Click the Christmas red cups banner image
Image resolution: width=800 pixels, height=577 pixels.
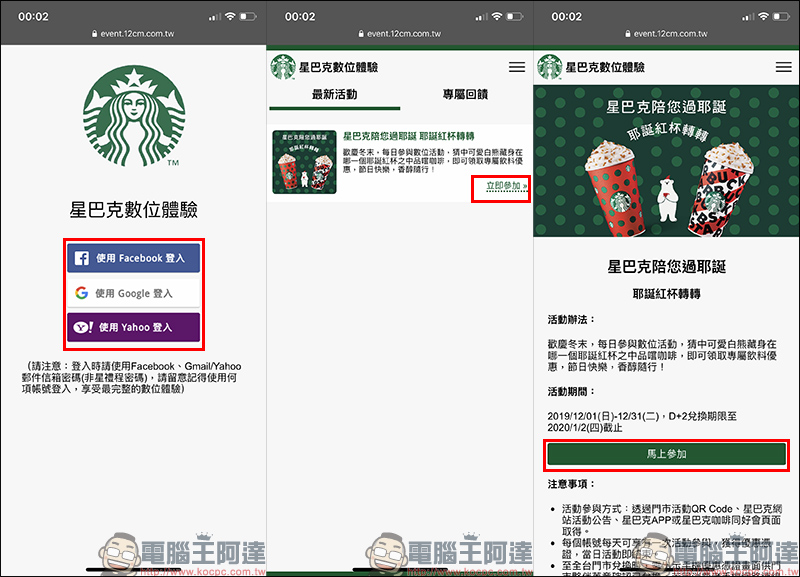666,161
